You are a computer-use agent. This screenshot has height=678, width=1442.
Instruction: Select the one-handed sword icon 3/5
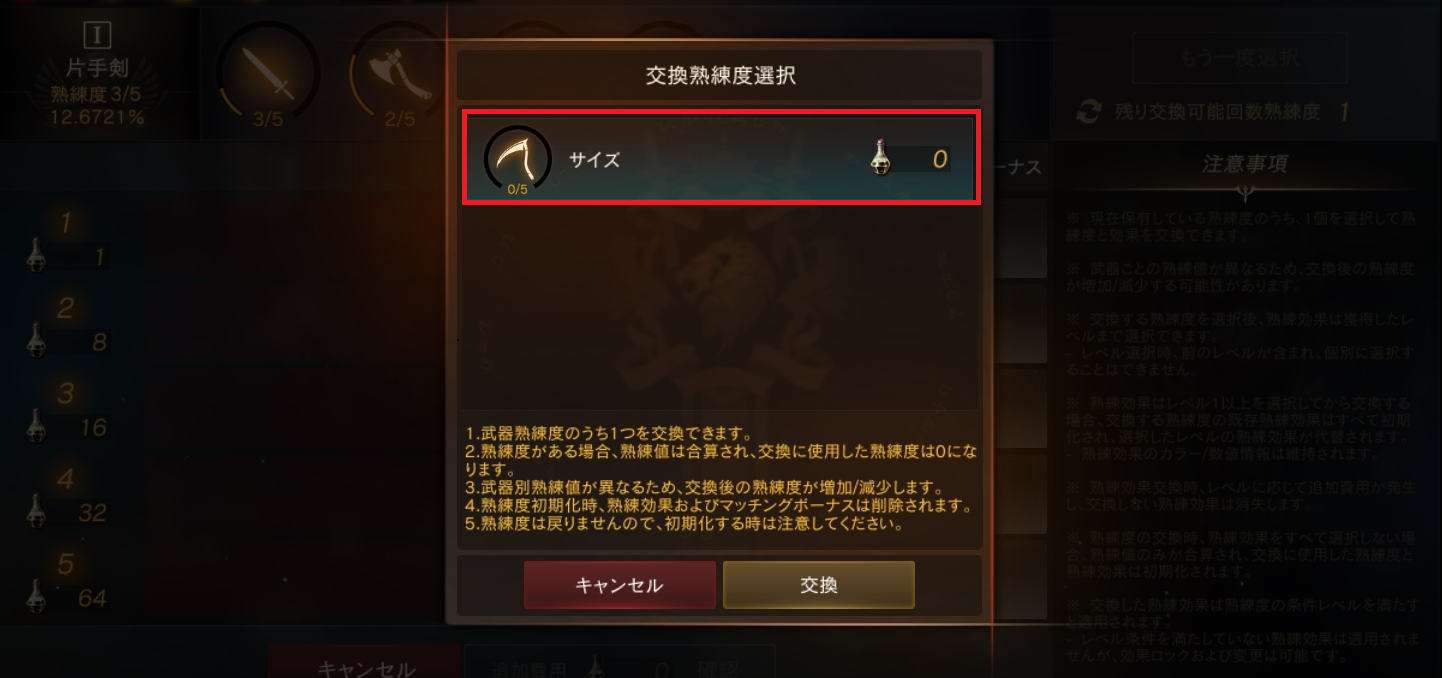(x=268, y=75)
